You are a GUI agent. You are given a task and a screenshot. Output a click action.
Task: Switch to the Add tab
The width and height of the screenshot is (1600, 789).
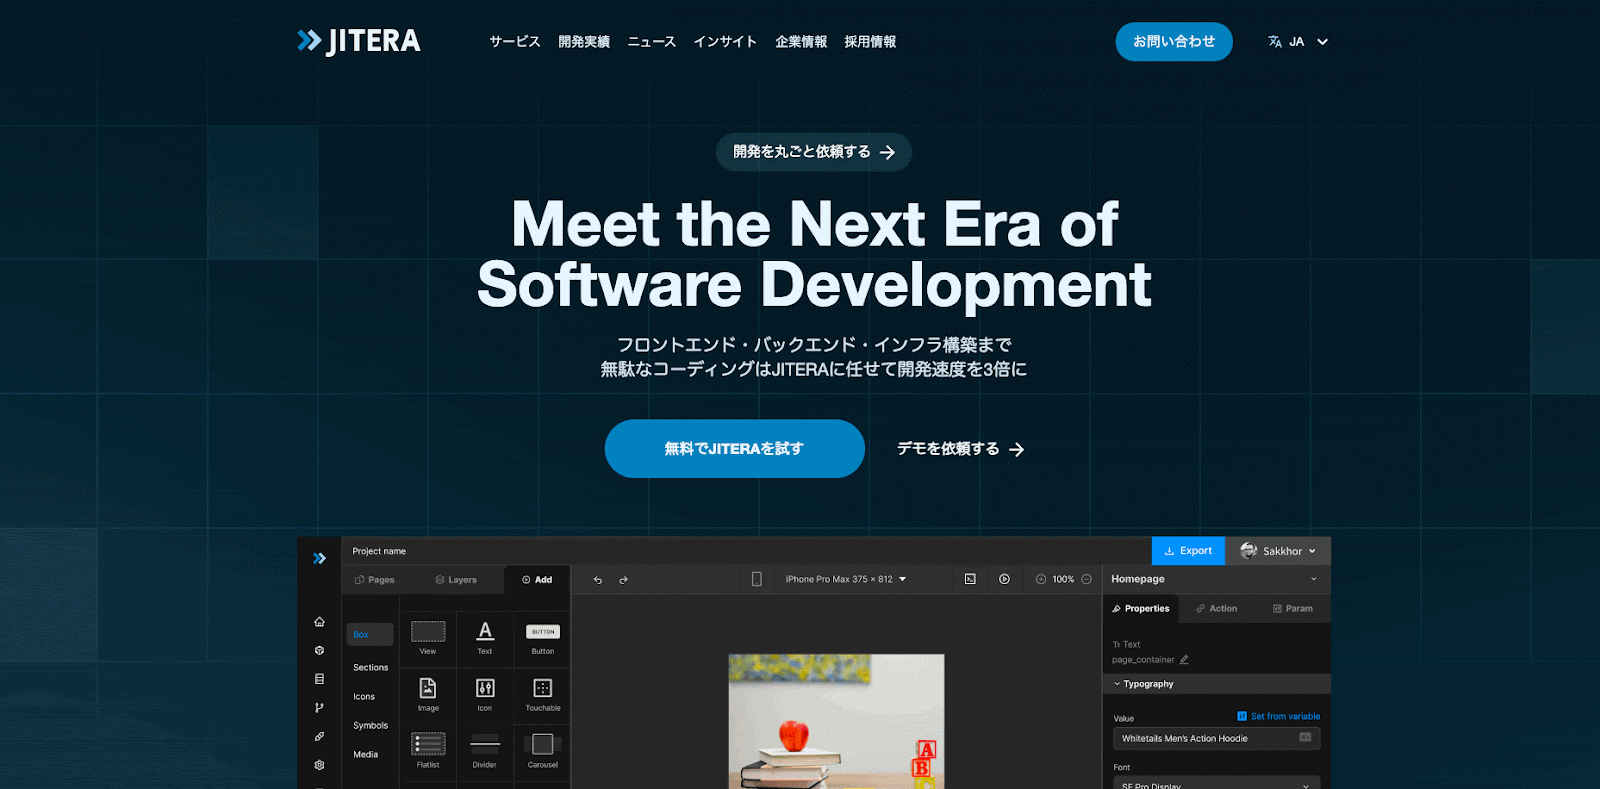pyautogui.click(x=537, y=580)
